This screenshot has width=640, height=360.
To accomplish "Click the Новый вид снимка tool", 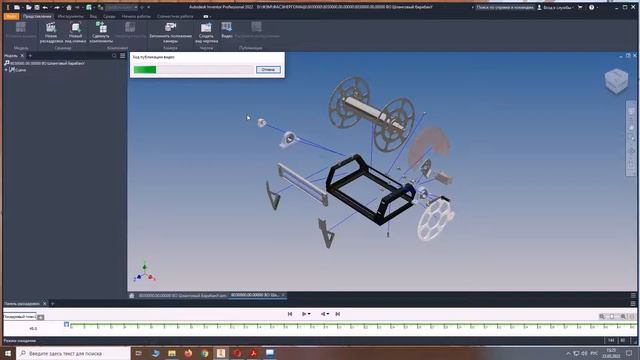I will pos(76,32).
